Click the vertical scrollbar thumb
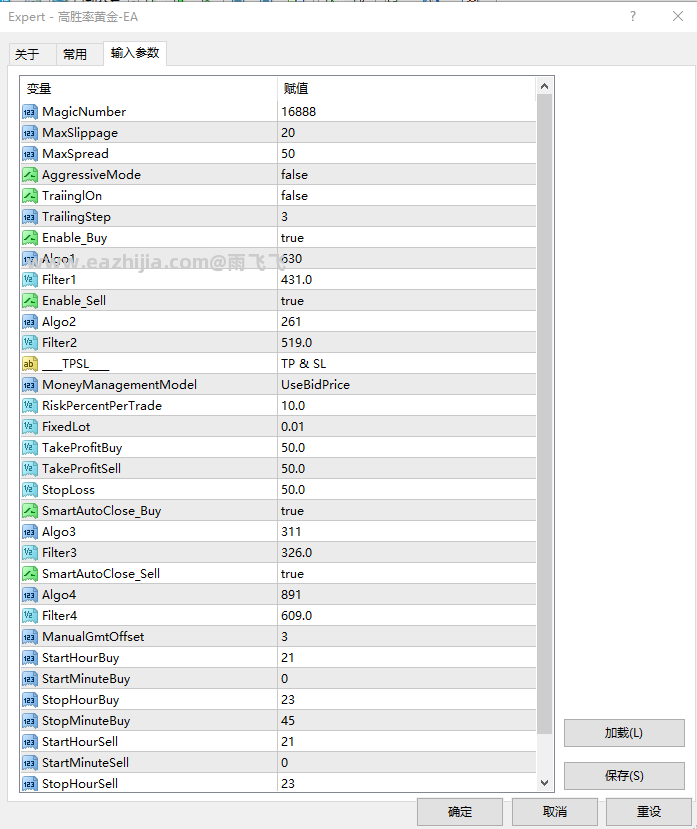Screen dimensions: 697x829 tap(544, 413)
